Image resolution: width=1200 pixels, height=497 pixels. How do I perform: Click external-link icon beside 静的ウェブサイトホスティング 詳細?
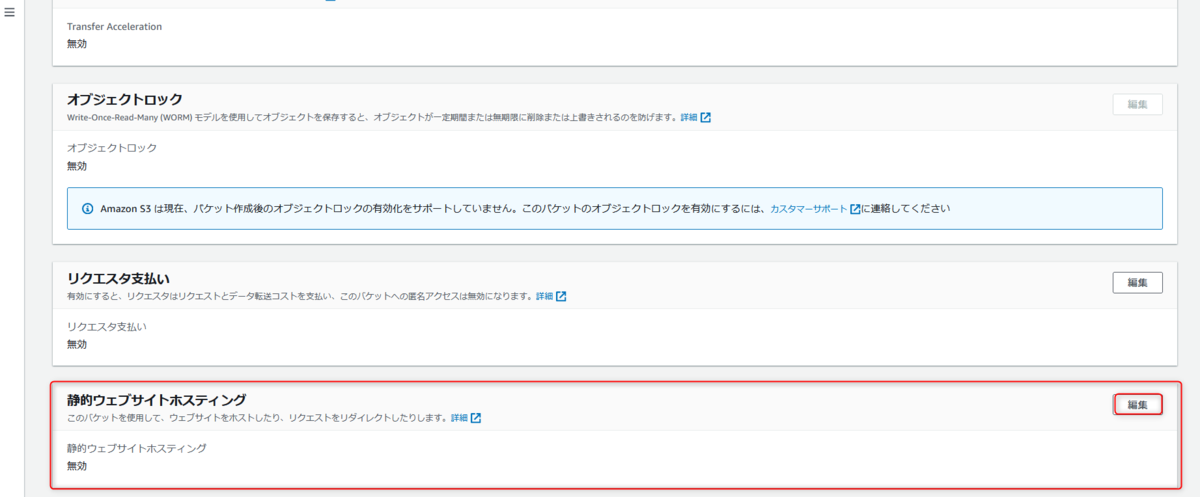tap(476, 418)
